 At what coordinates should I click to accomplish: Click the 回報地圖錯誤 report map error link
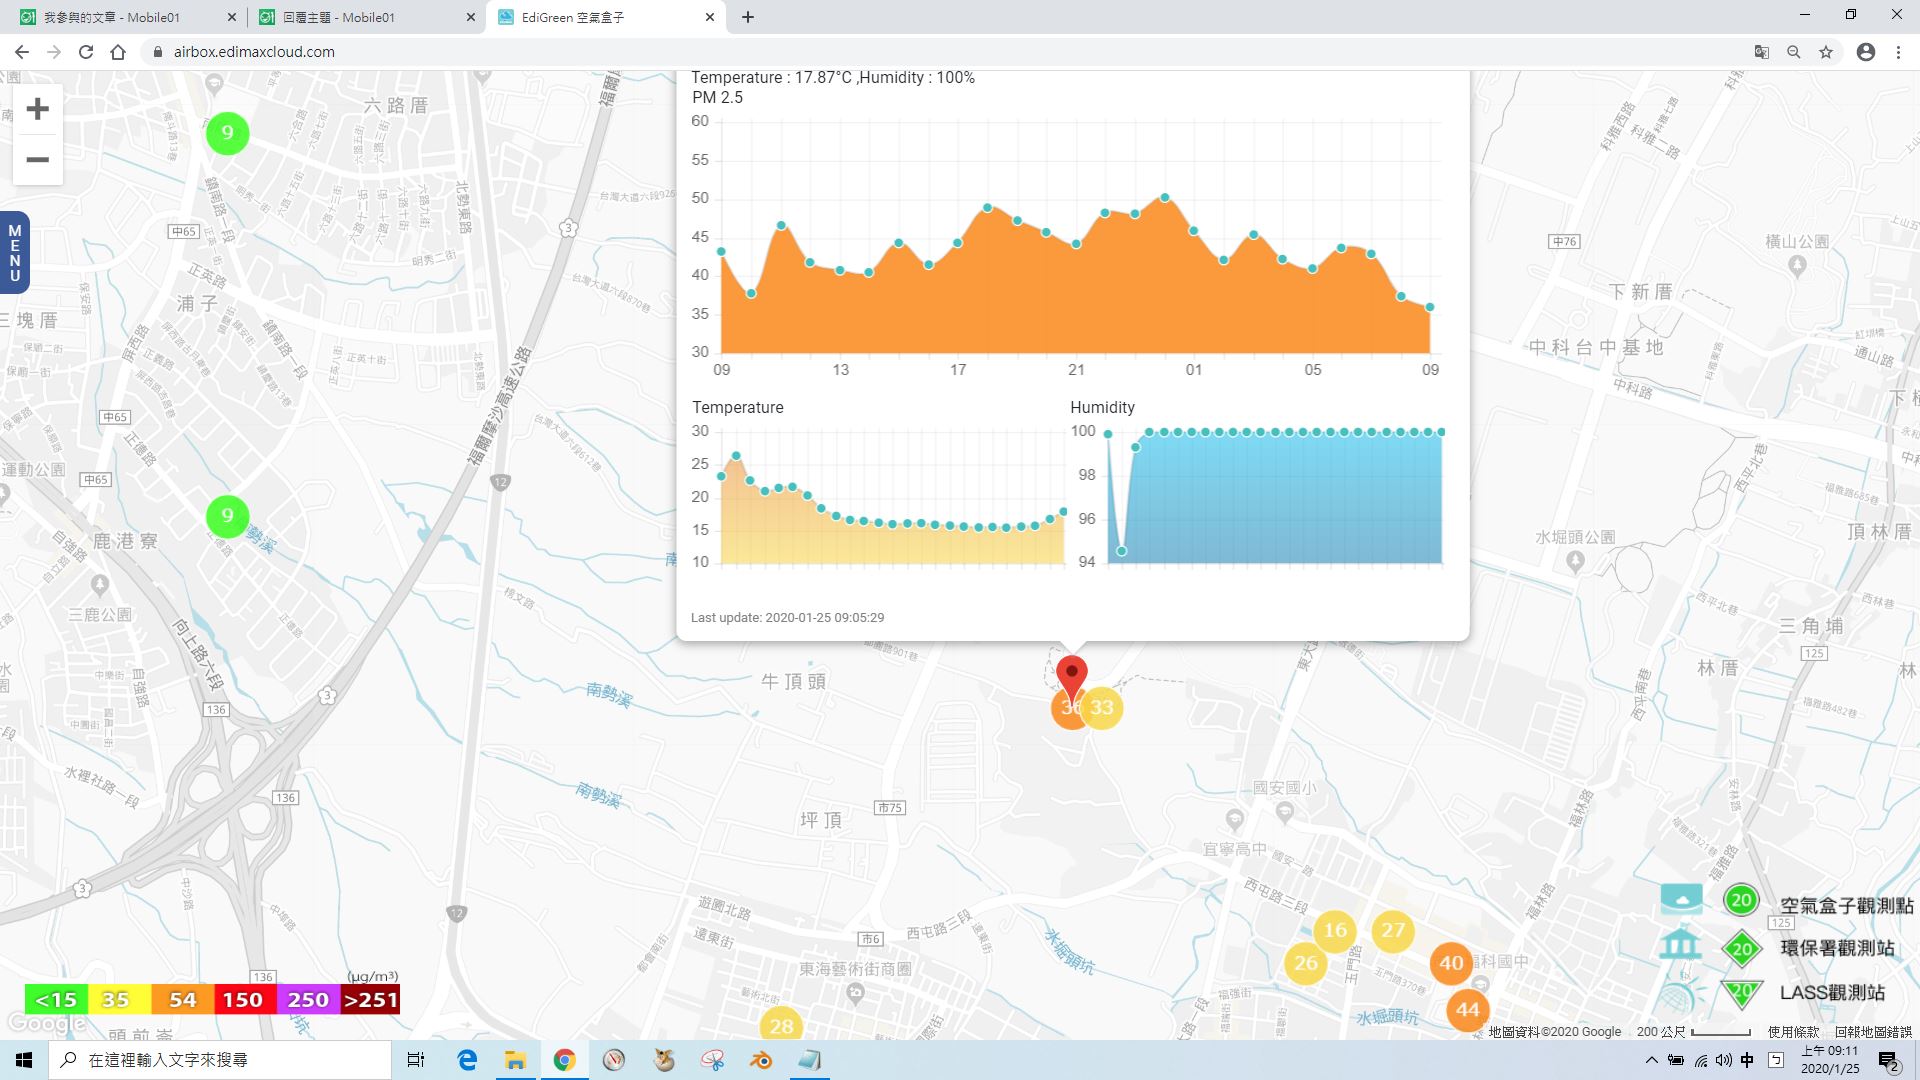(x=1873, y=1032)
